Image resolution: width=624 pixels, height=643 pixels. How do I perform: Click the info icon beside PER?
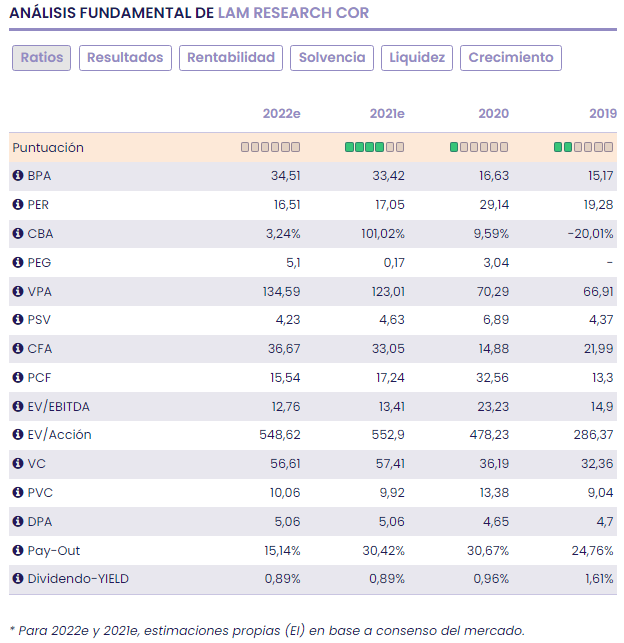click(18, 205)
